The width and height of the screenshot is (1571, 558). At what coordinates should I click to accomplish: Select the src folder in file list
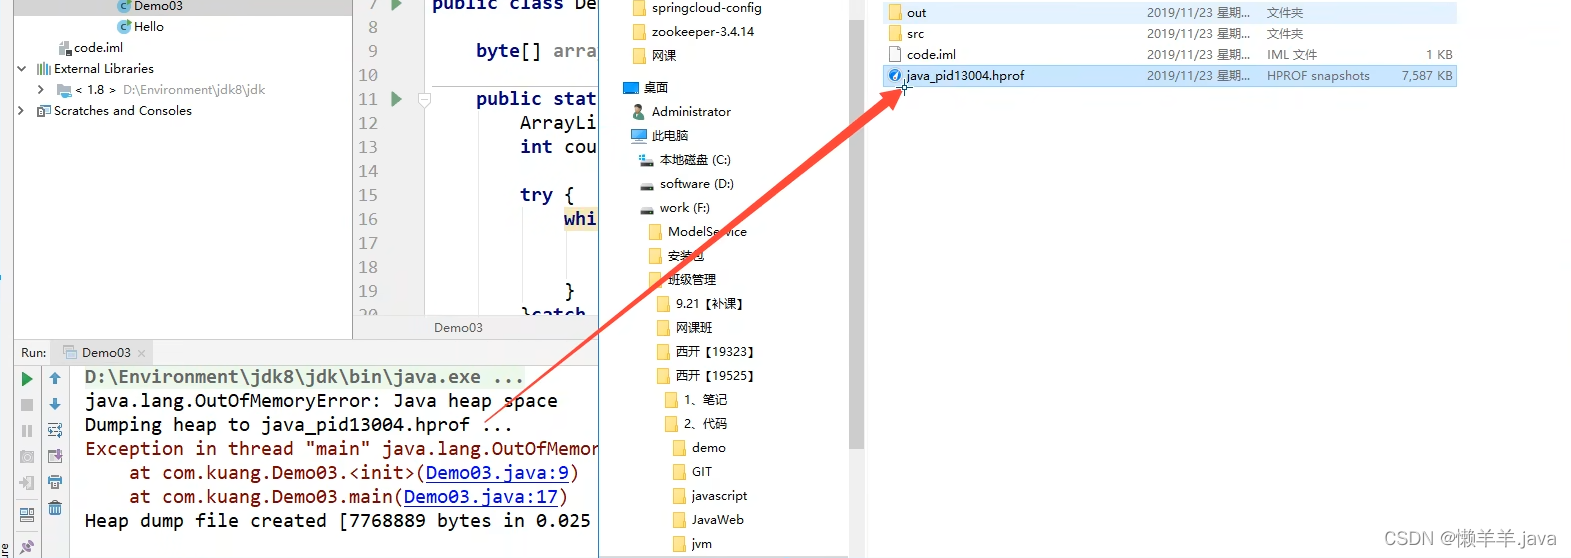coord(1170,34)
